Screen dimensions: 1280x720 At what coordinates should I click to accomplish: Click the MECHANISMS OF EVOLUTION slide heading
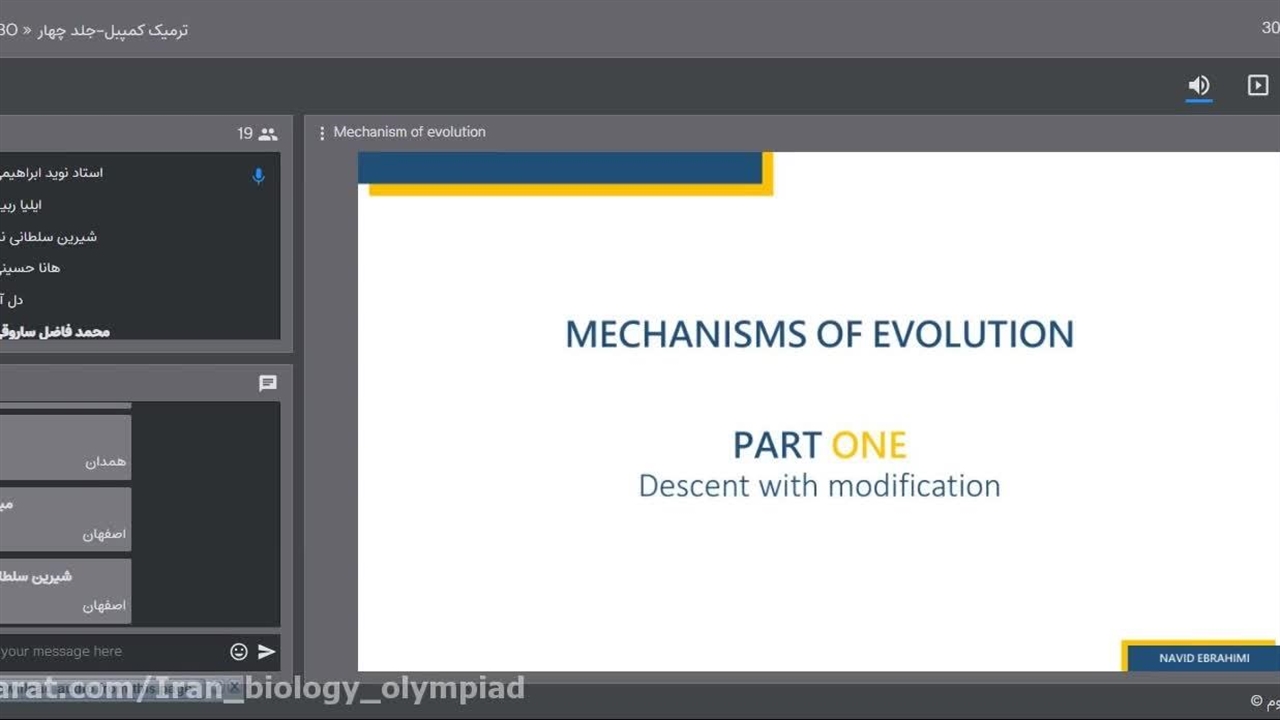819,334
